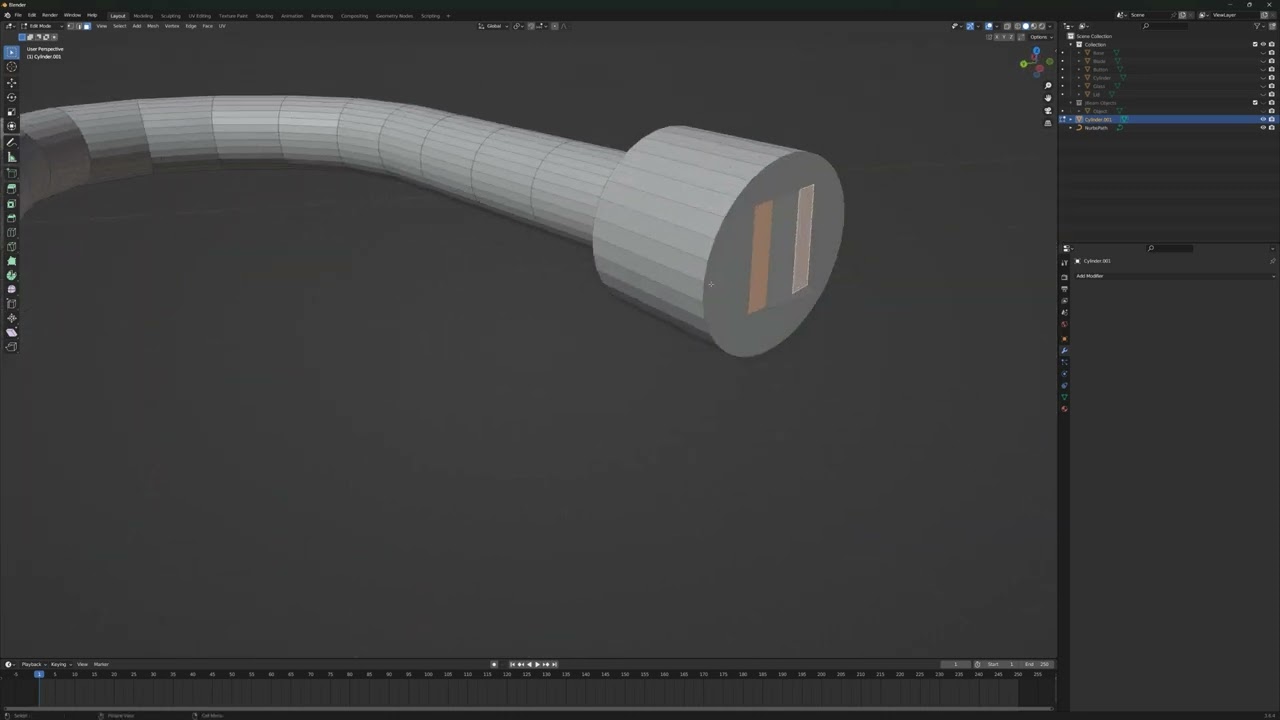
Task: Select the Rip Region tool
Action: (12, 347)
